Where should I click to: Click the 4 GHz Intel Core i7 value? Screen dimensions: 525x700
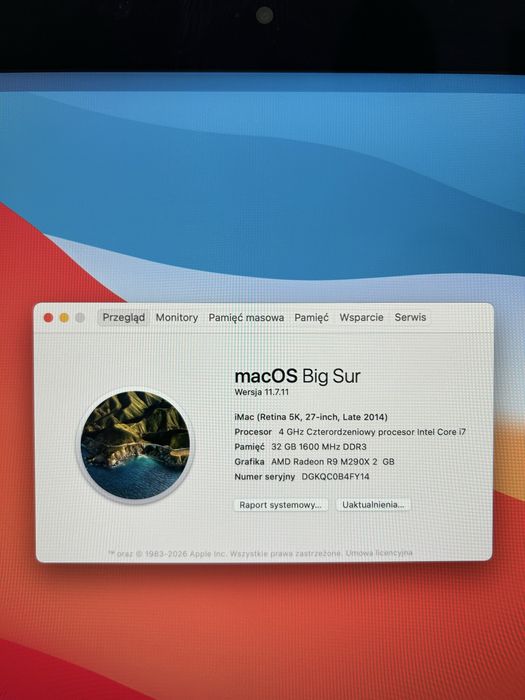point(372,432)
